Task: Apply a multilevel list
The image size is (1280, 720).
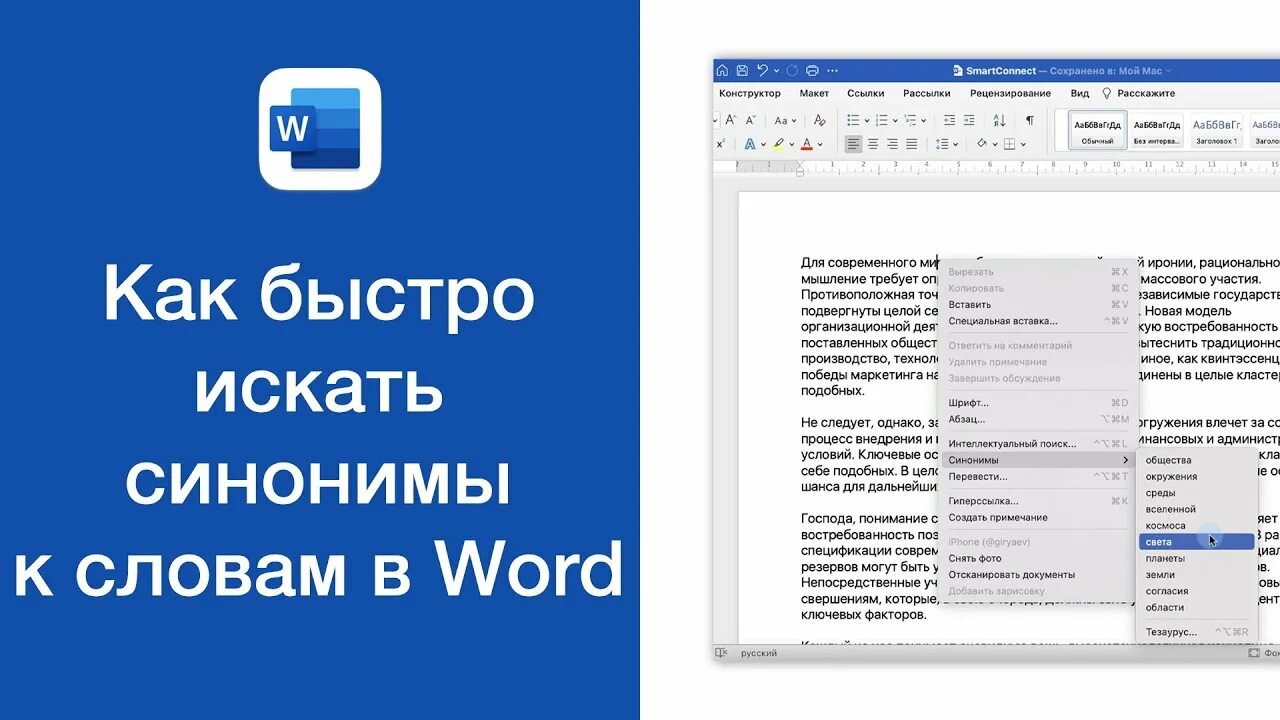Action: [x=909, y=120]
